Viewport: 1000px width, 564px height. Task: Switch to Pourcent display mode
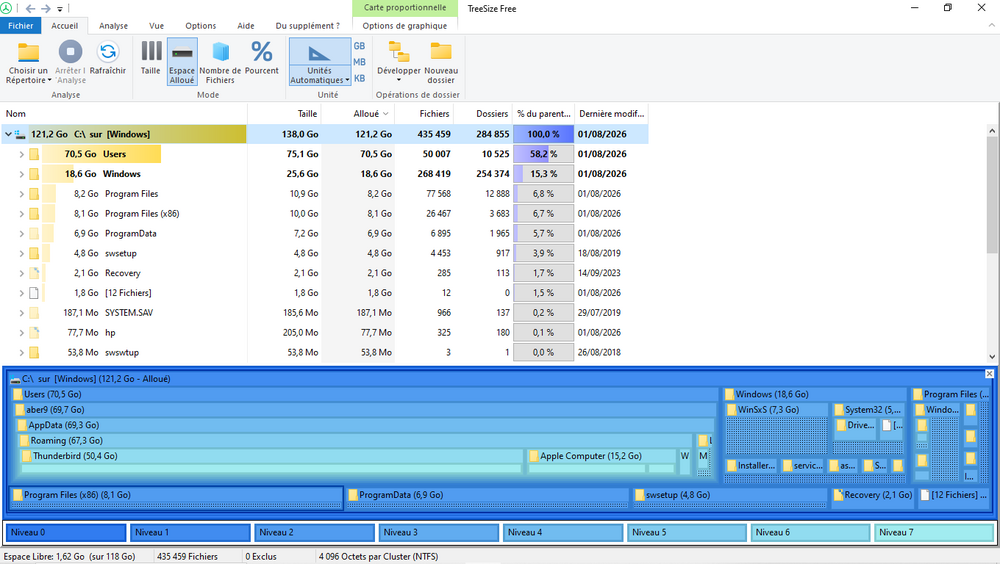click(261, 58)
